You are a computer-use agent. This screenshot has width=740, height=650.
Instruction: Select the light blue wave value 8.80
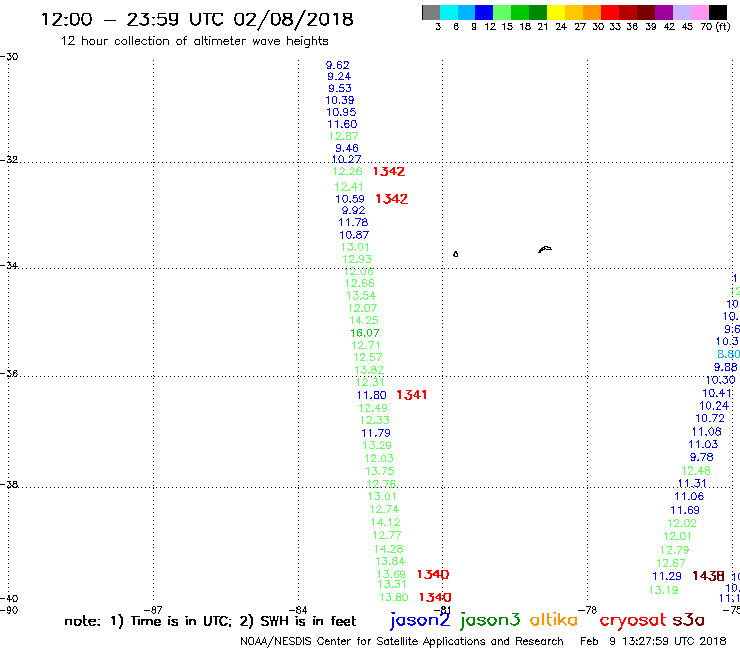[x=728, y=355]
